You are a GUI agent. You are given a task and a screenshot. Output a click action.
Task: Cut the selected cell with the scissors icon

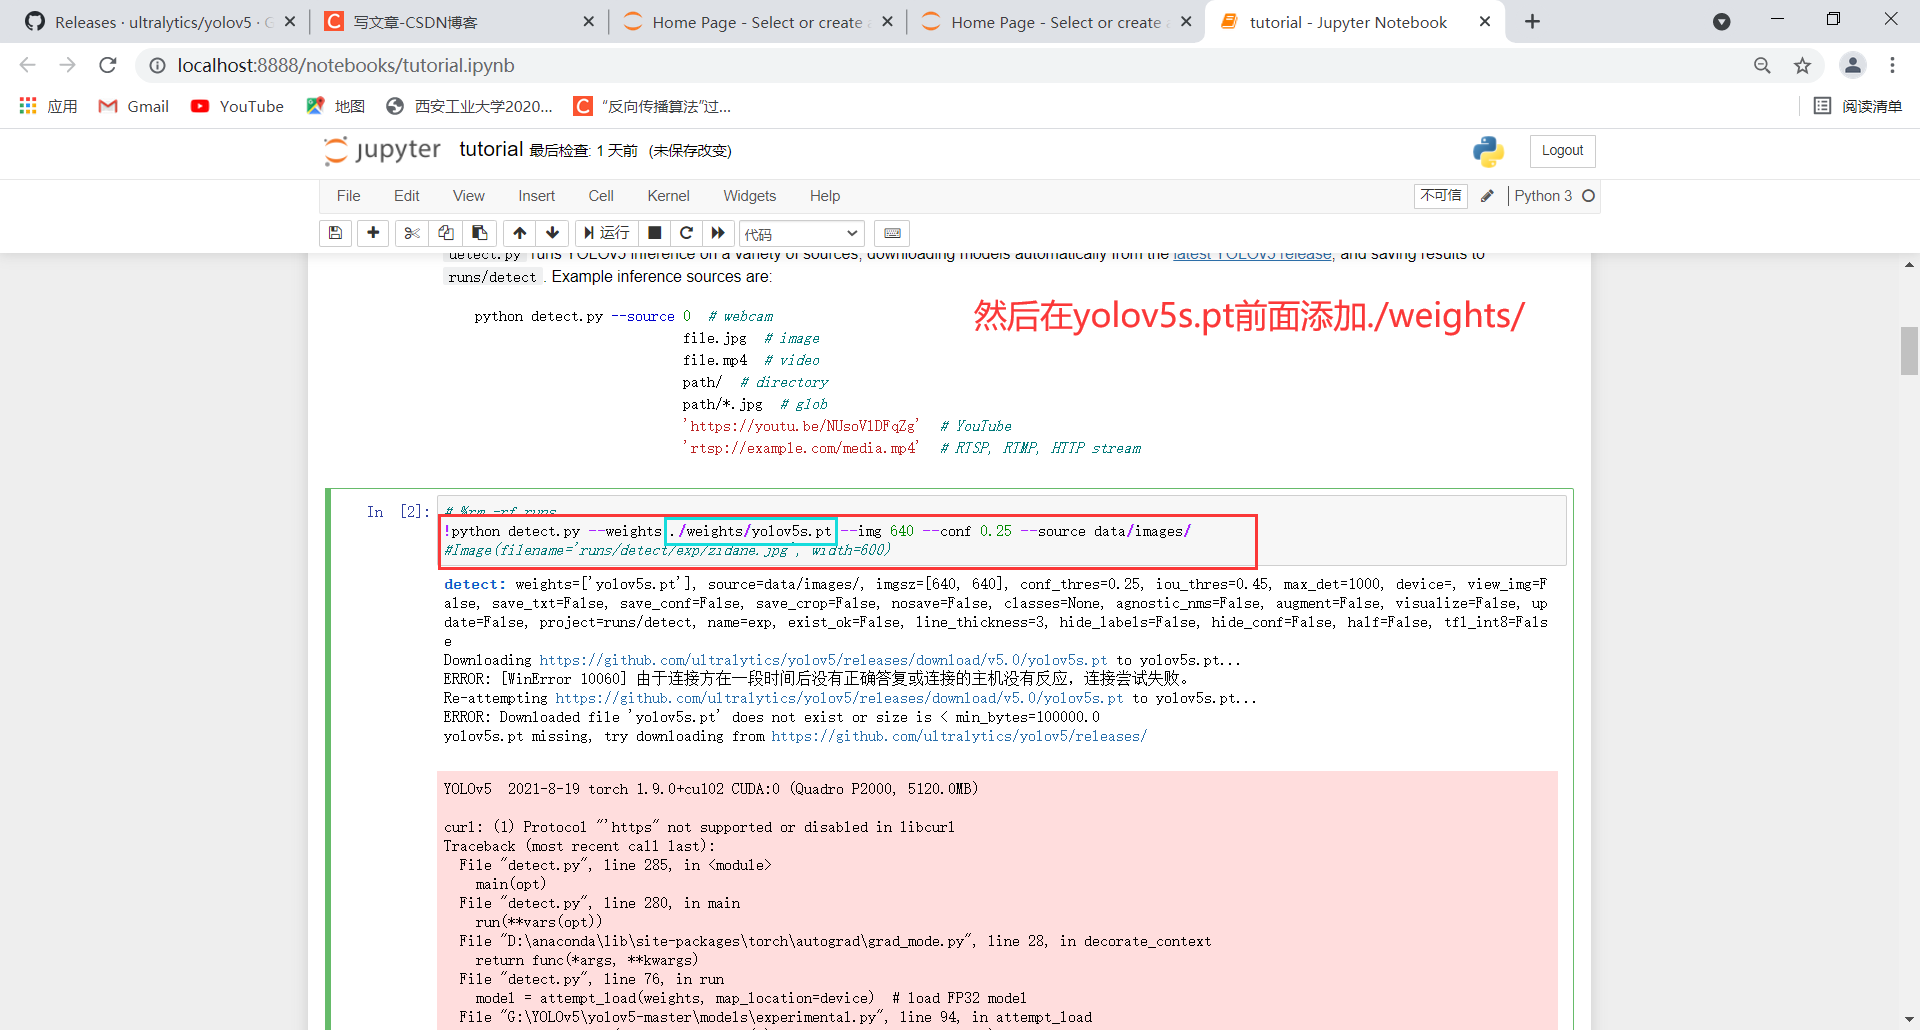pyautogui.click(x=411, y=233)
